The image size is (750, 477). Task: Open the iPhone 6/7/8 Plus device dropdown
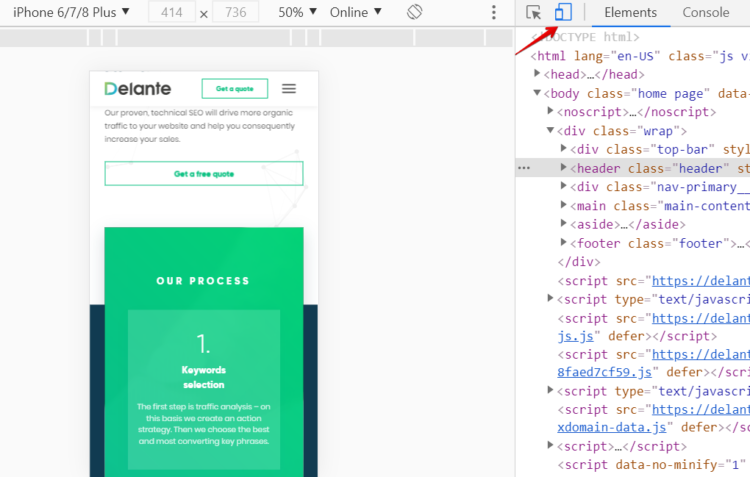coord(71,12)
